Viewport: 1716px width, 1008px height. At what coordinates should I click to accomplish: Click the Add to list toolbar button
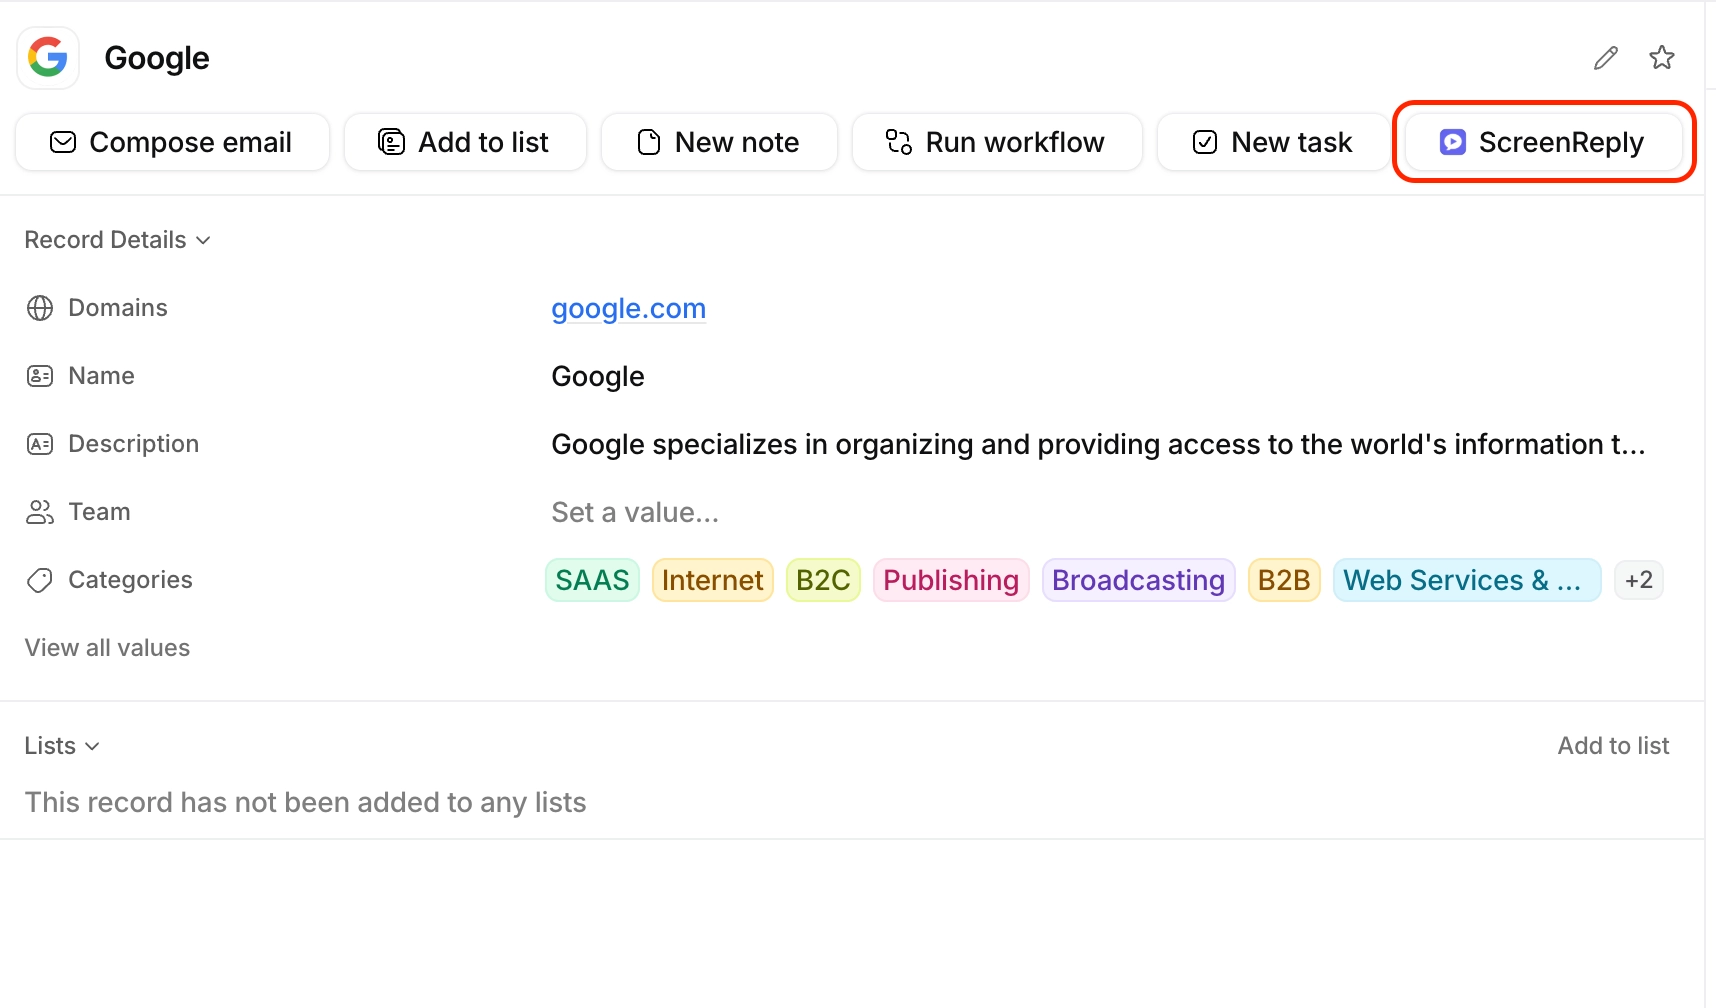click(x=465, y=142)
